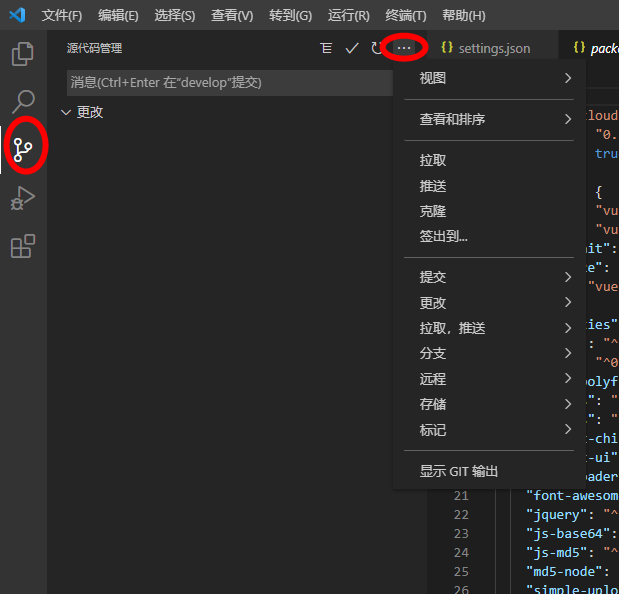Open the Search view in activity bar
This screenshot has height=594, width=619.
[23, 101]
